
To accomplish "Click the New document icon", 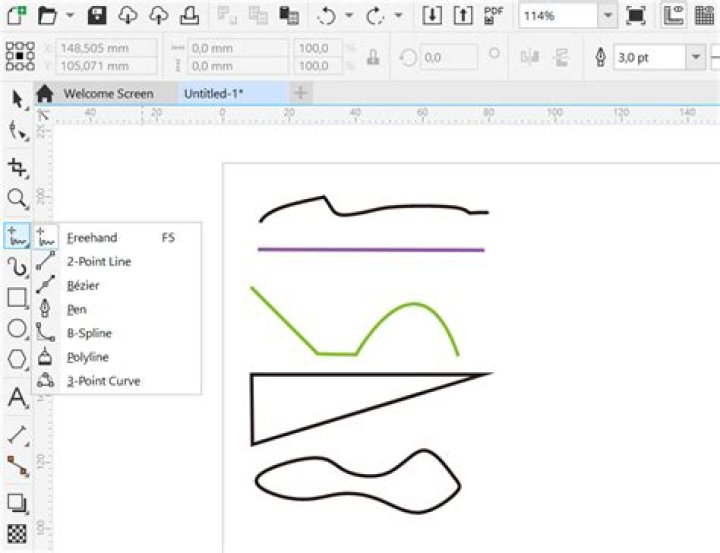I will point(17,15).
